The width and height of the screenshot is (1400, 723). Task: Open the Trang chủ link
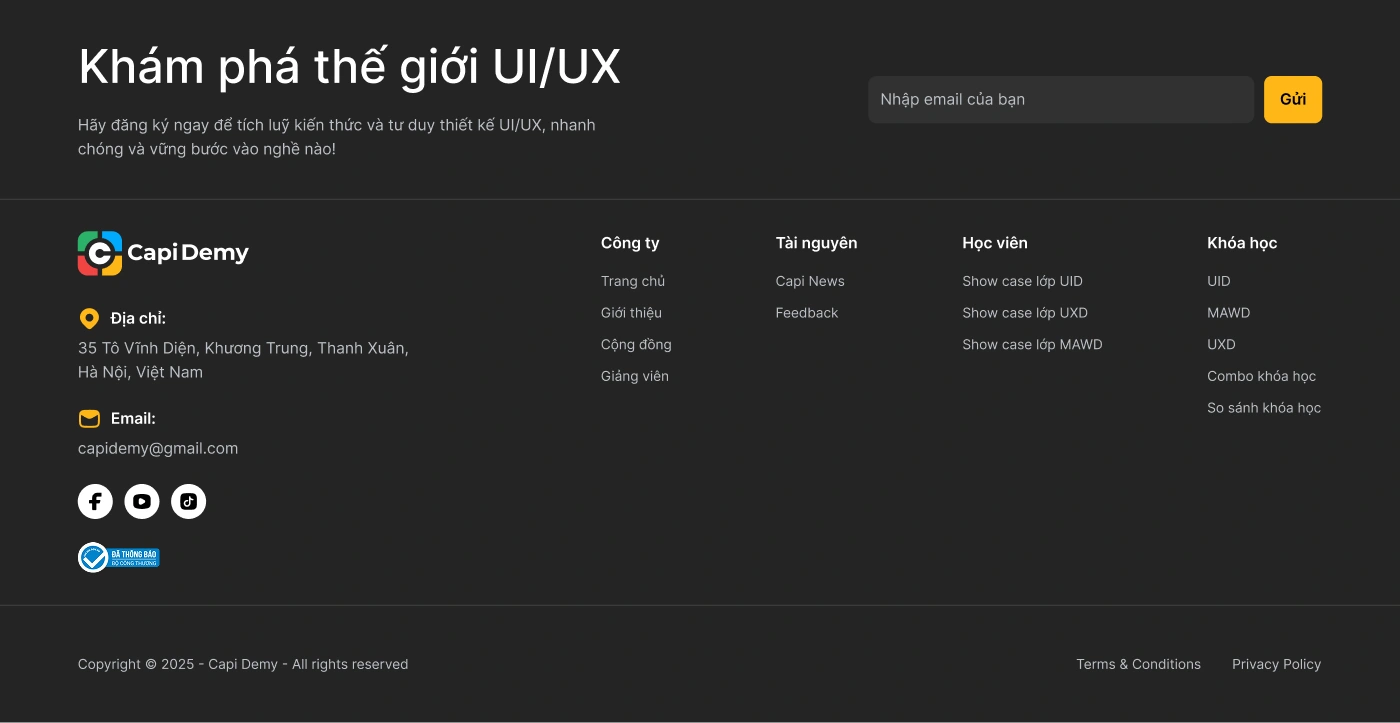[633, 281]
